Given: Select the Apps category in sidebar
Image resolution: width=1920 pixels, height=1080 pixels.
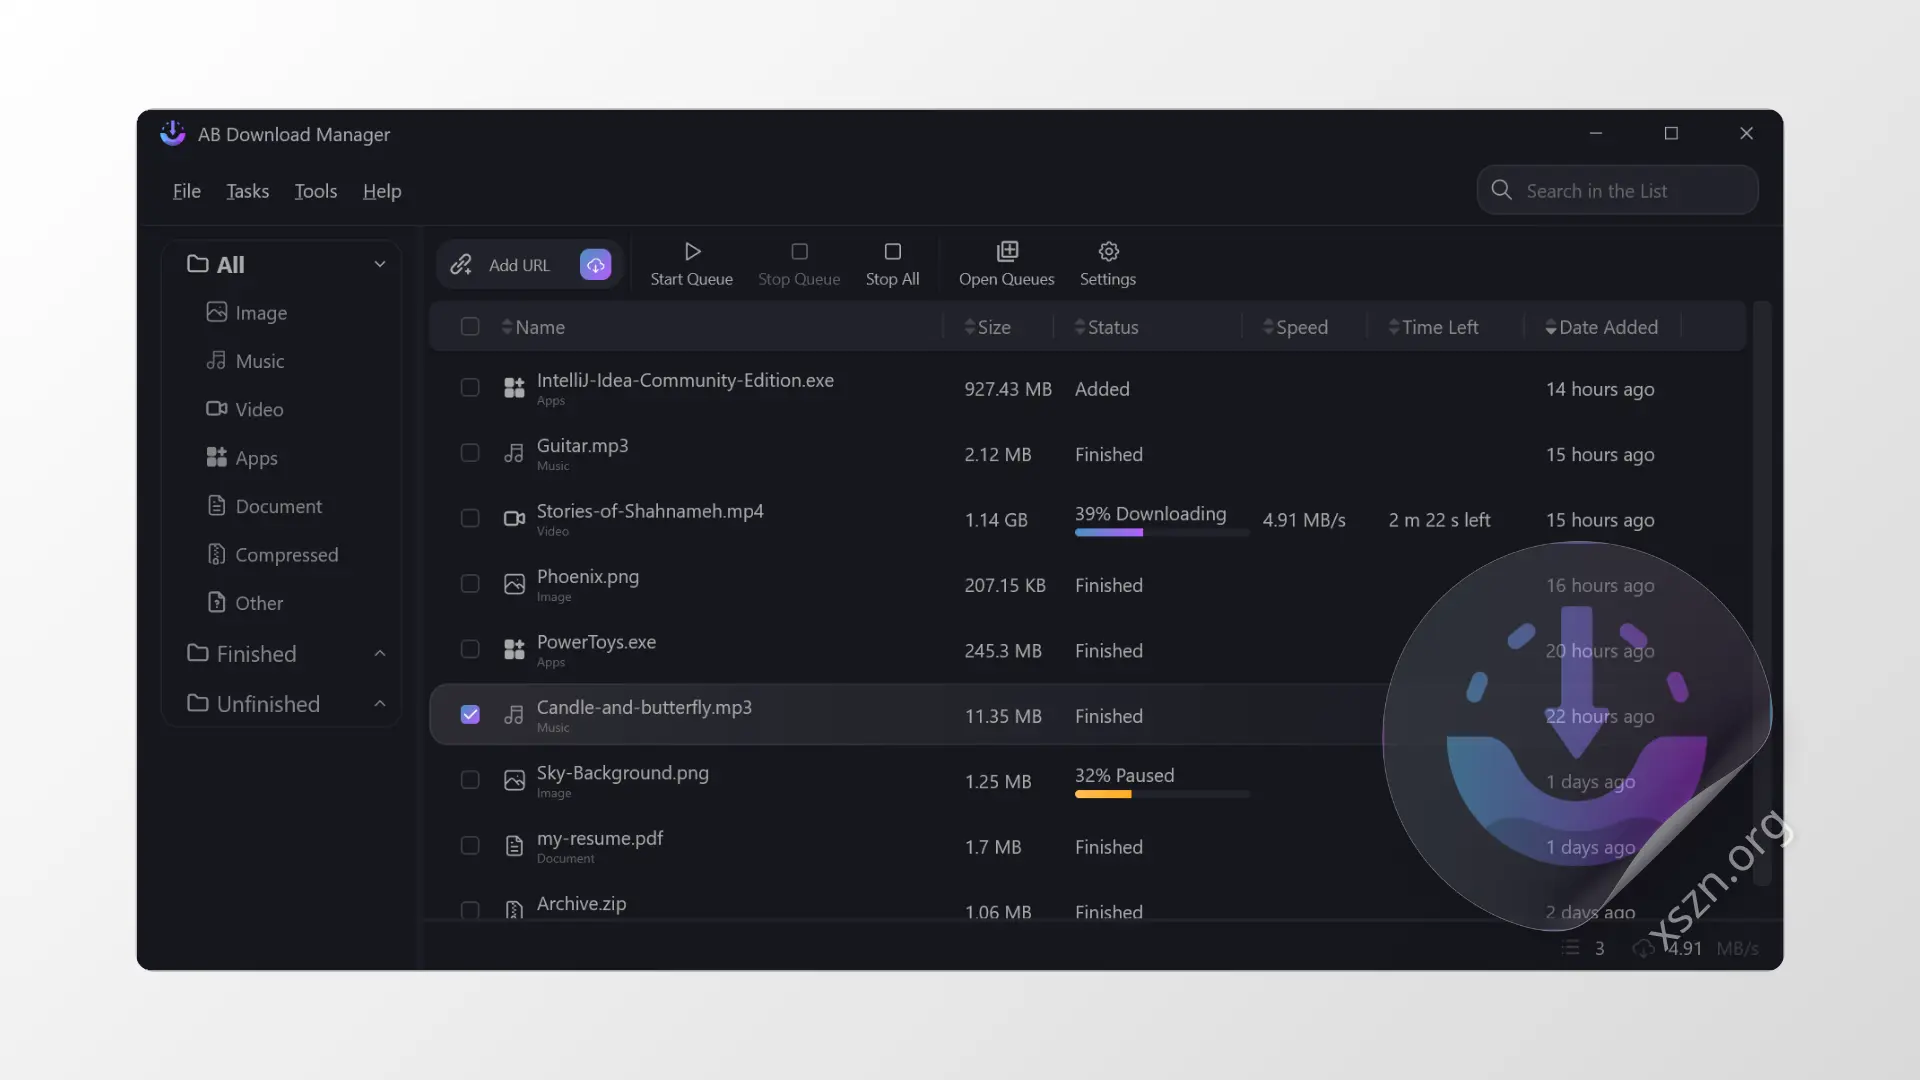Looking at the screenshot, I should point(256,458).
